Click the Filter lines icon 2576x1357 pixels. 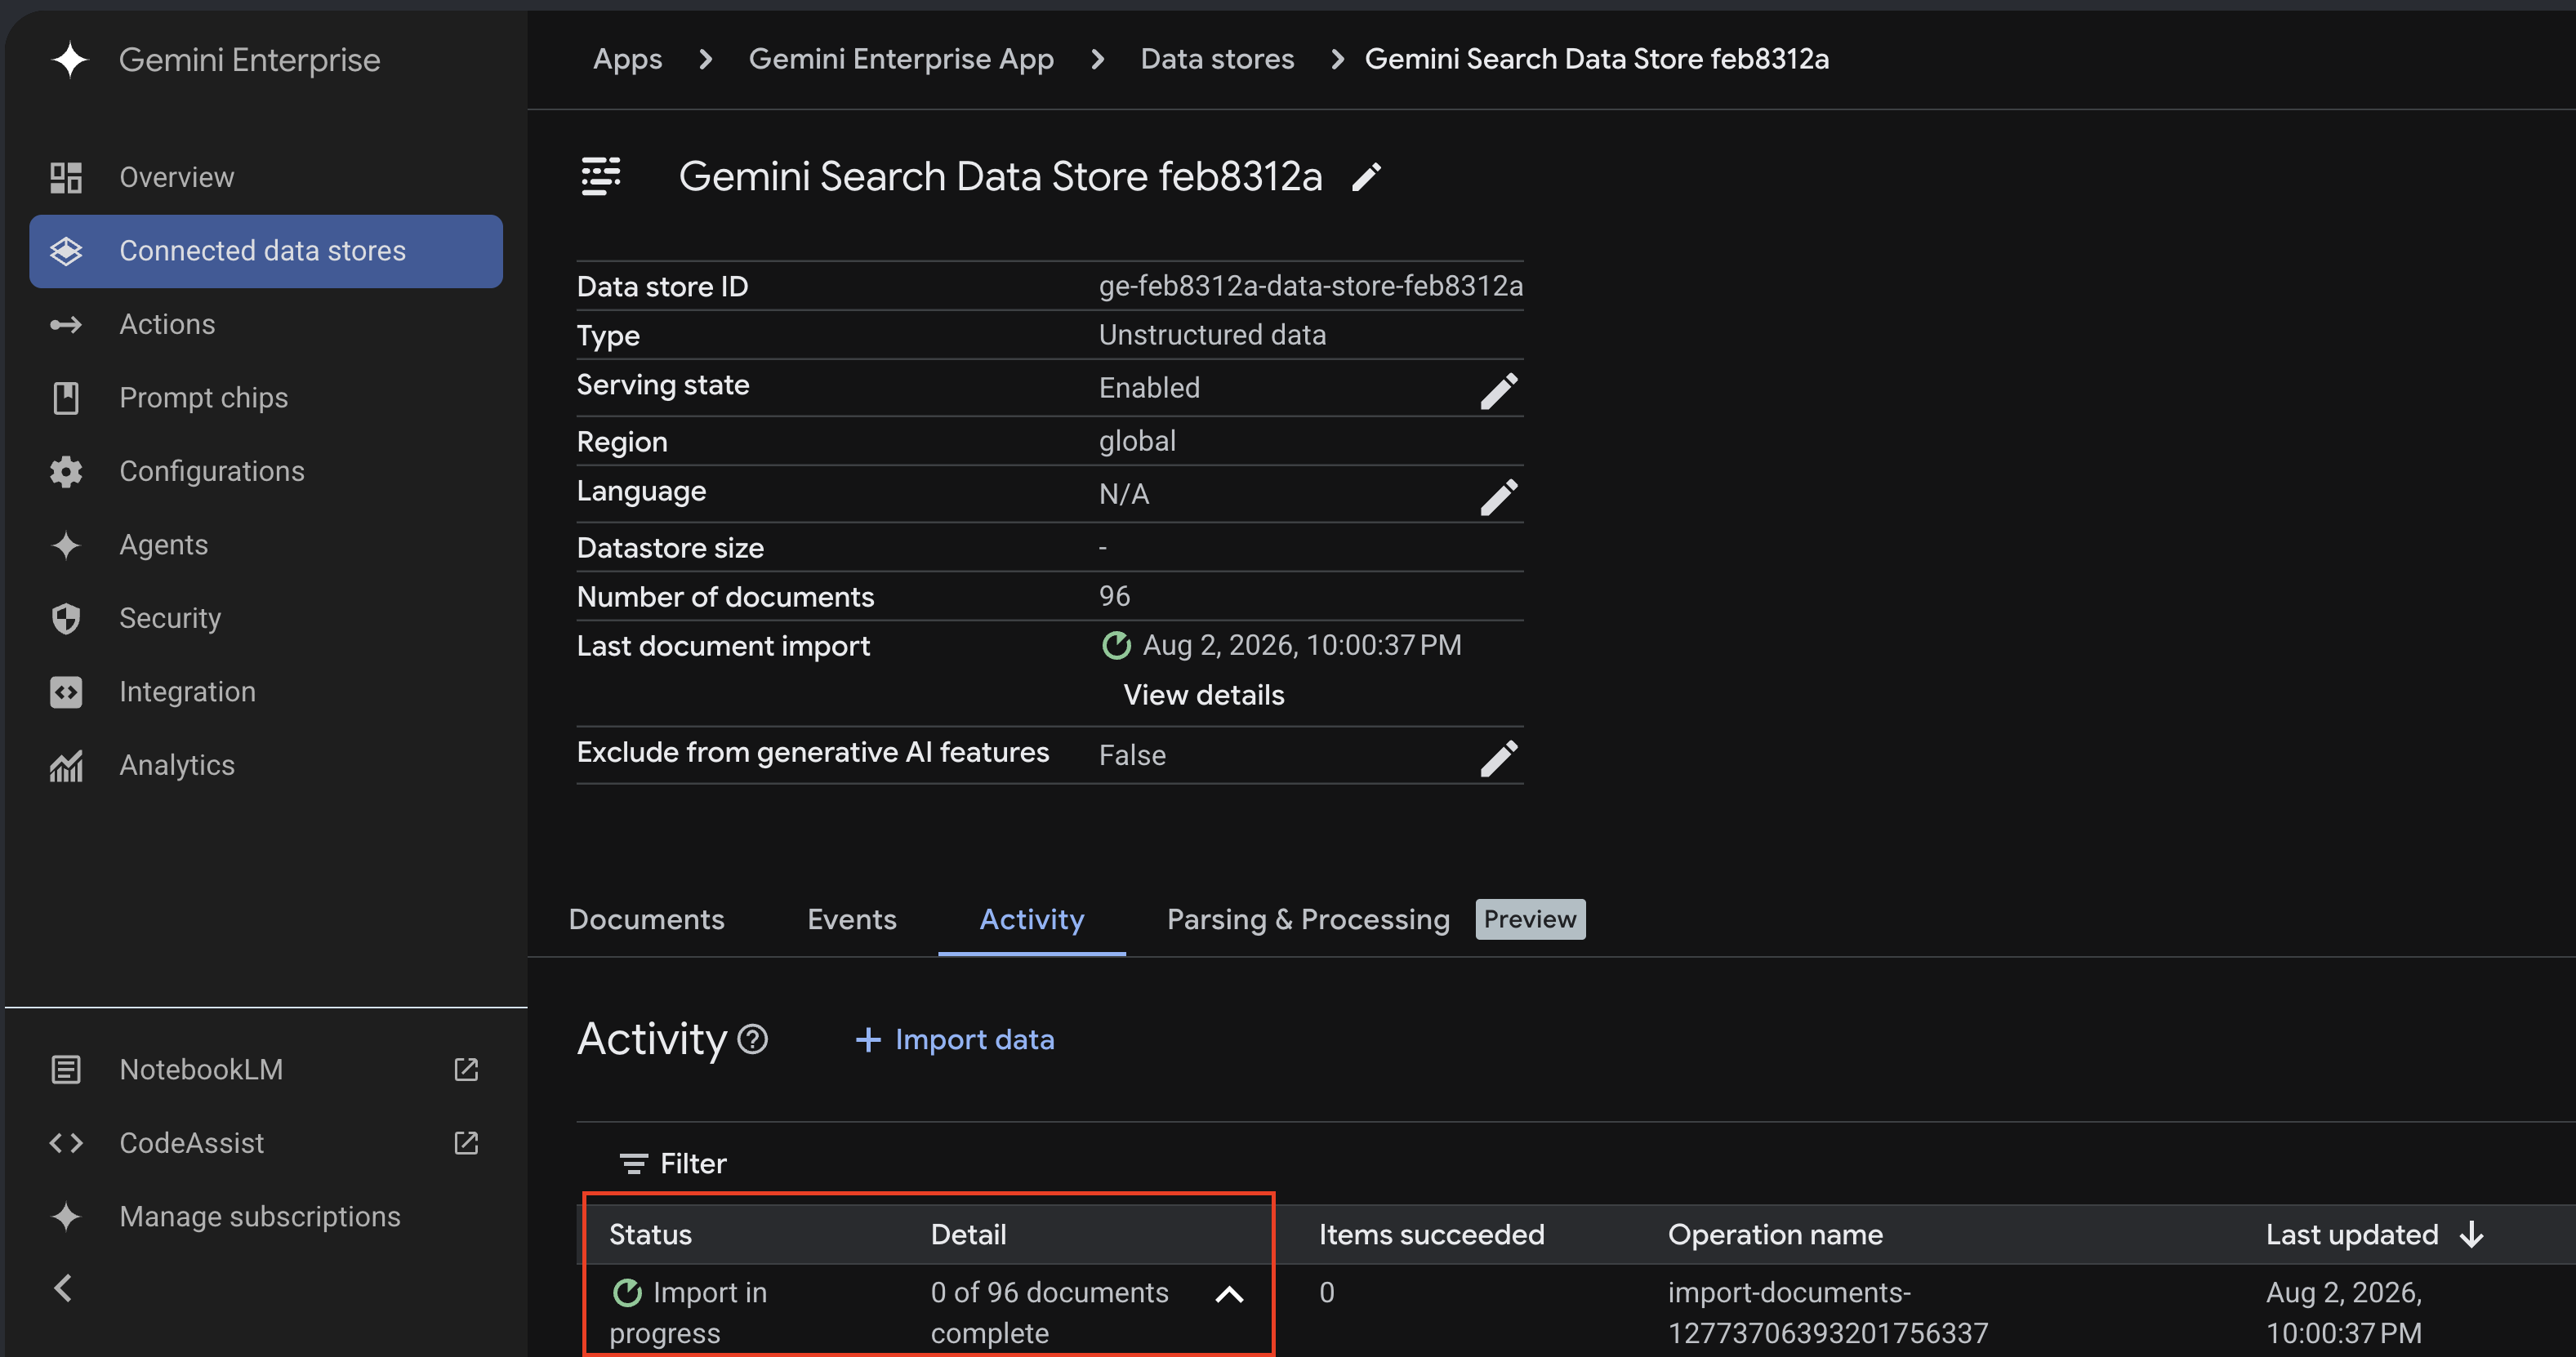tap(633, 1163)
